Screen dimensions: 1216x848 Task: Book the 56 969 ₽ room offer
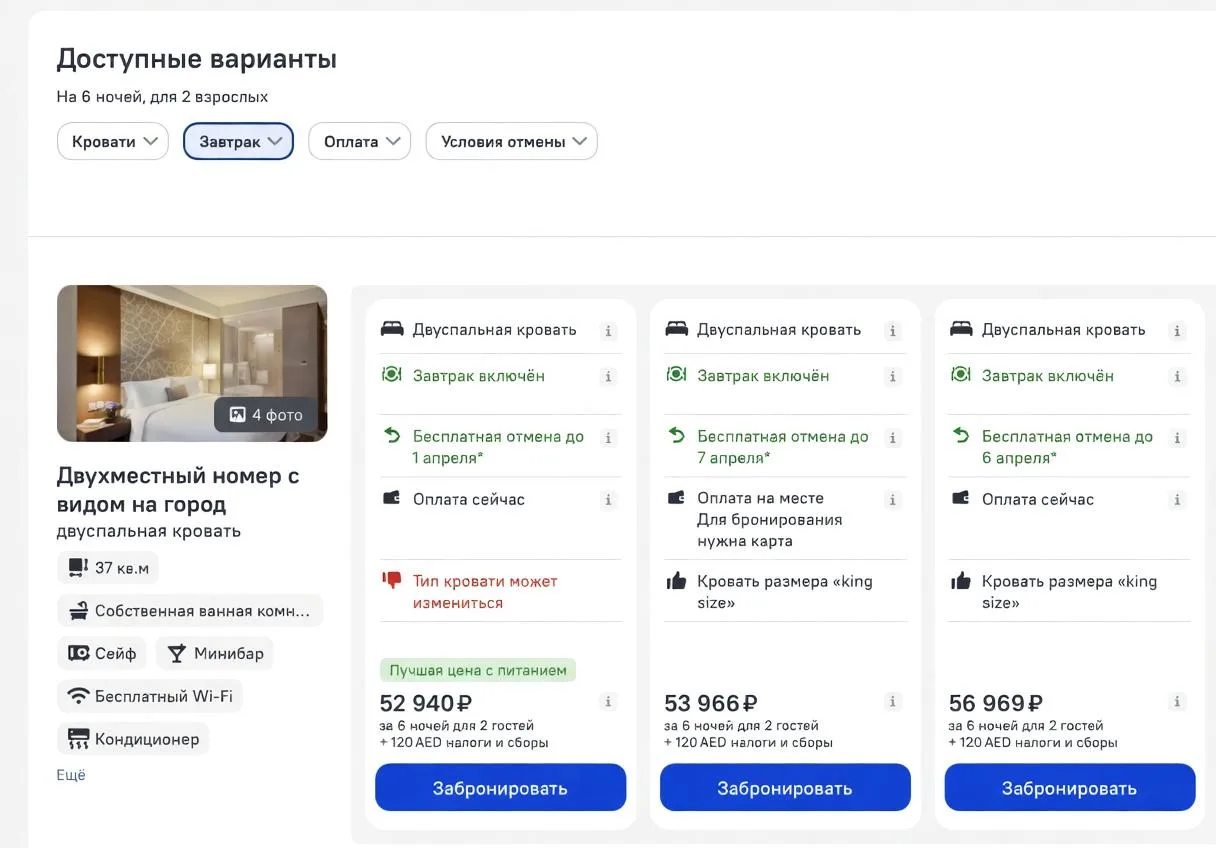point(1069,788)
